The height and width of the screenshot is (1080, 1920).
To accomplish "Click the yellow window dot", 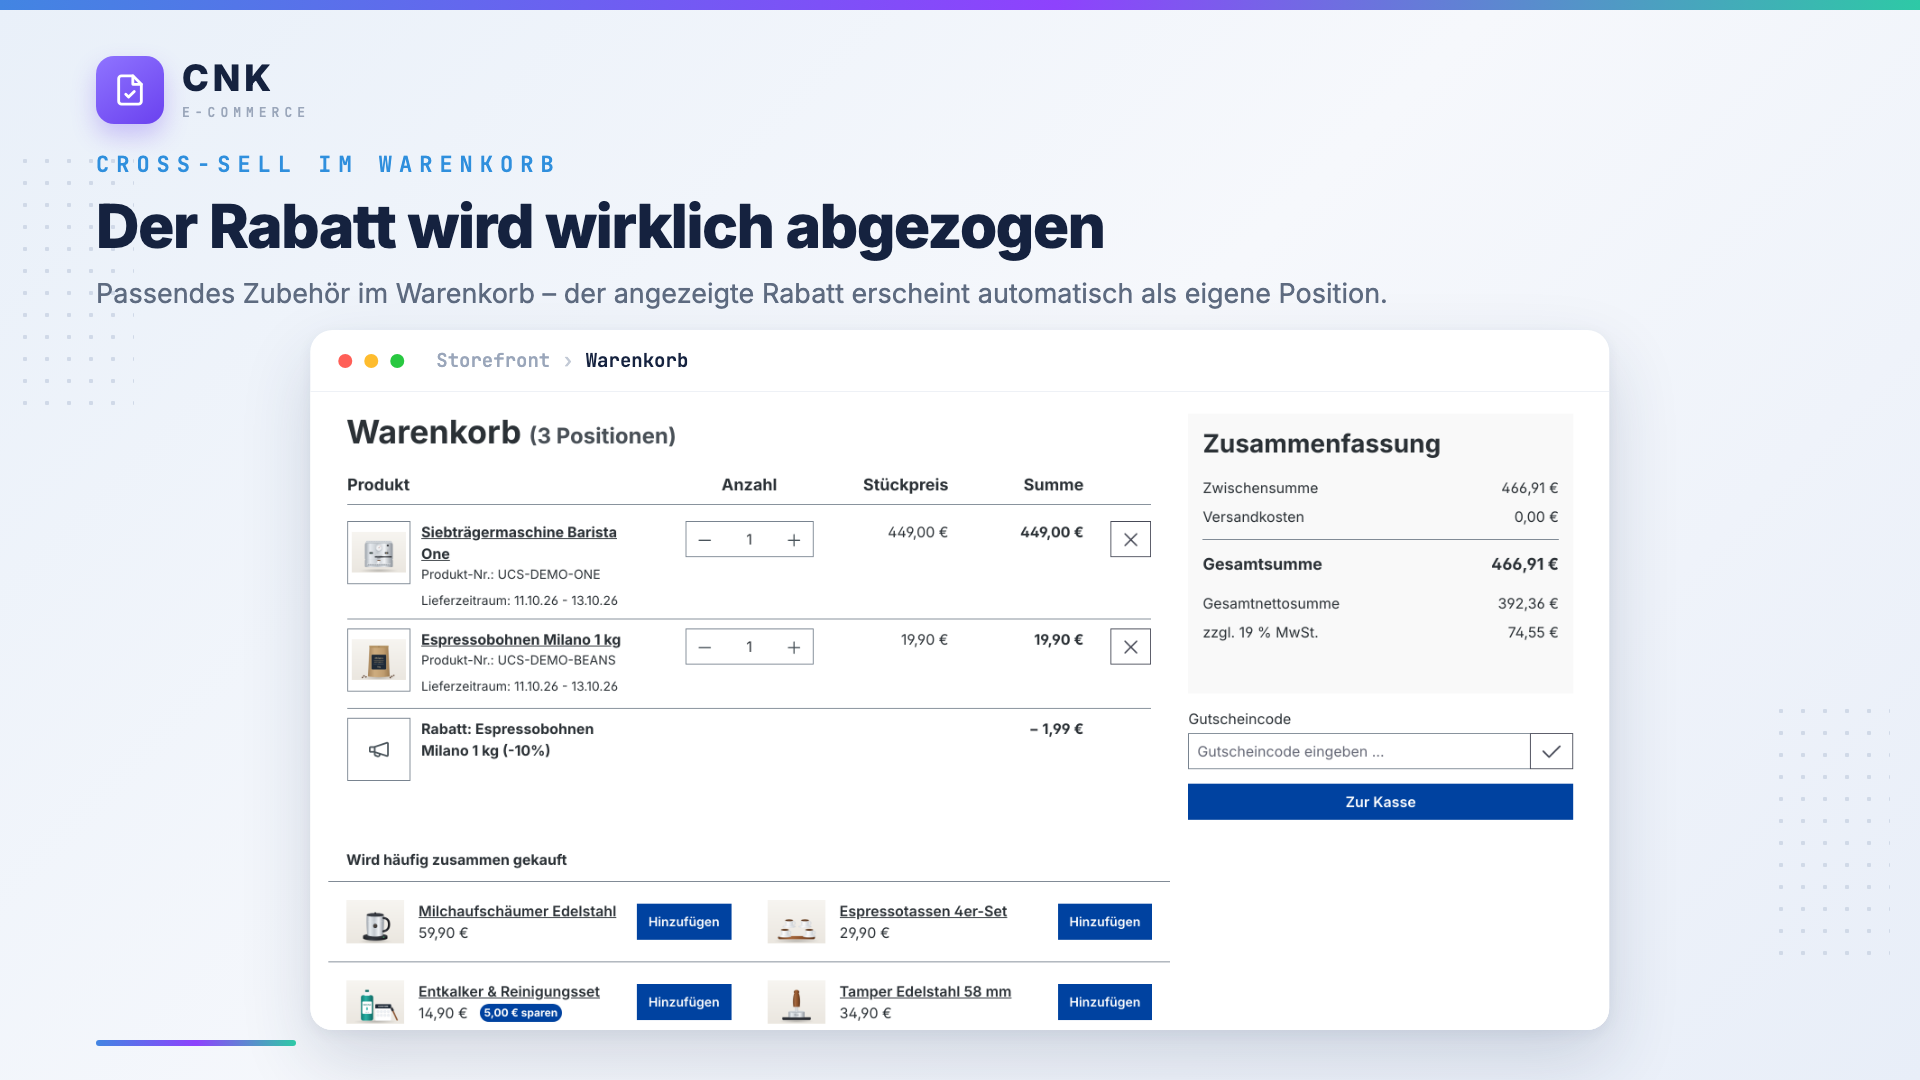I will 371,361.
